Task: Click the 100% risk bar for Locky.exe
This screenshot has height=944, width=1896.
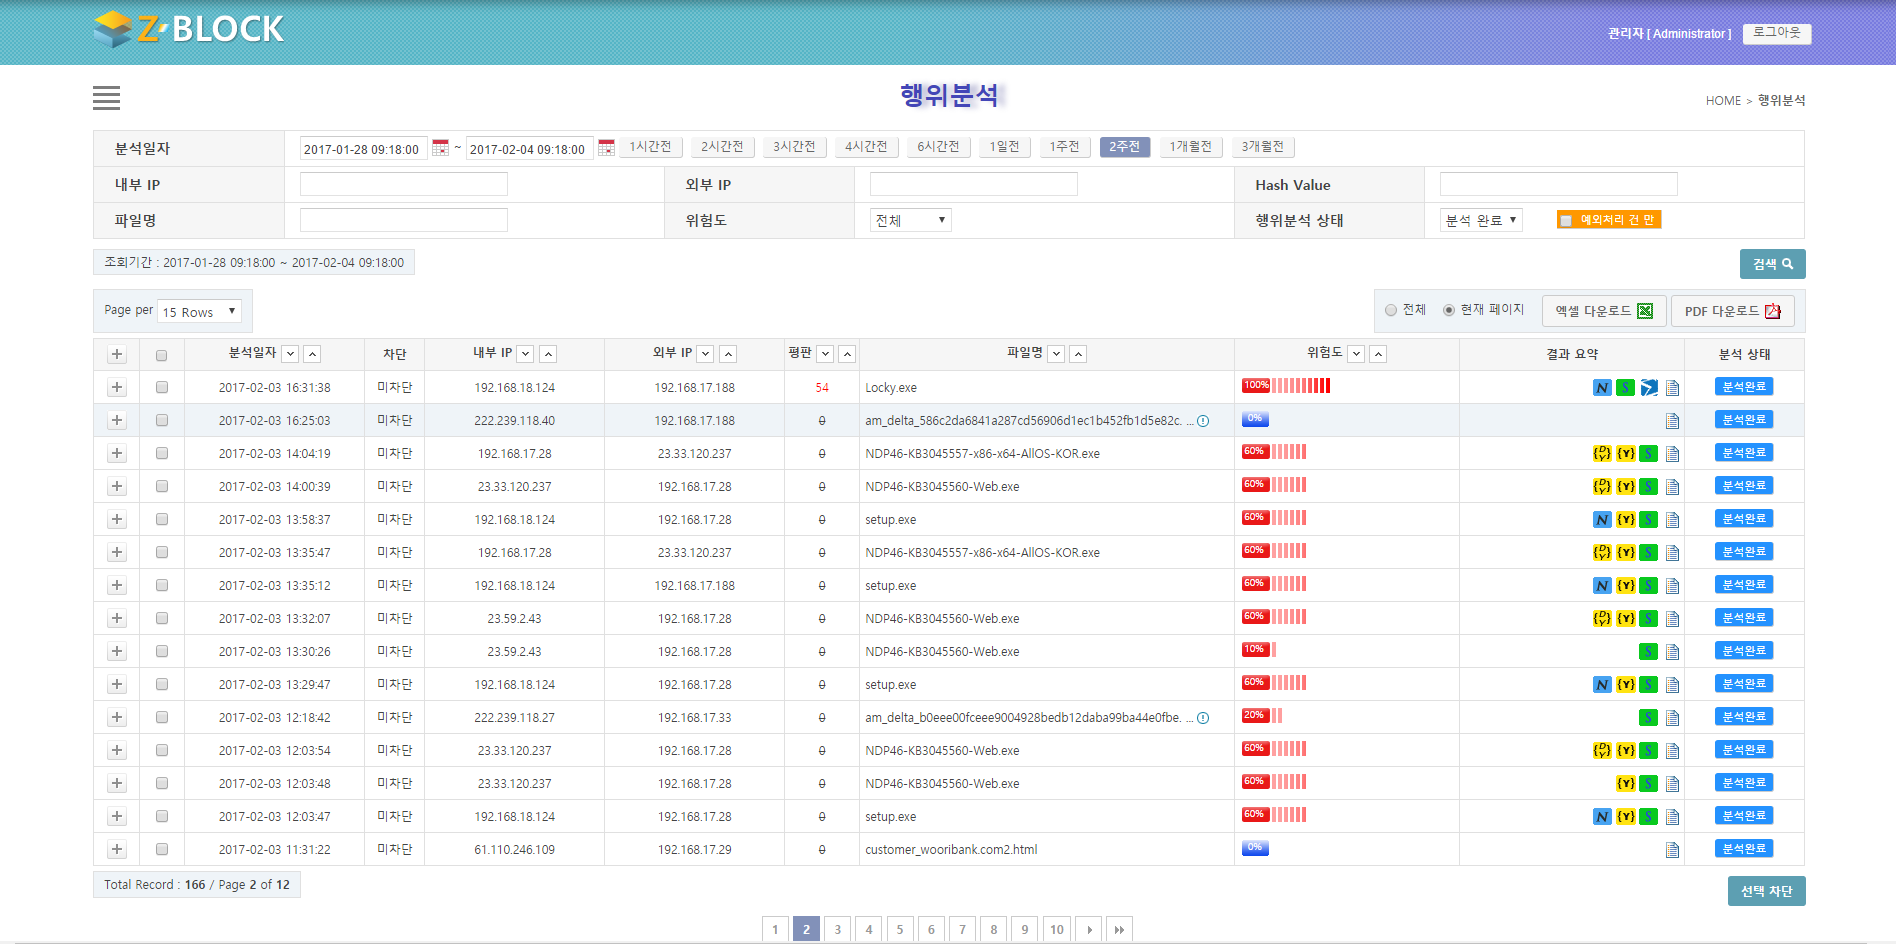Action: click(1286, 386)
